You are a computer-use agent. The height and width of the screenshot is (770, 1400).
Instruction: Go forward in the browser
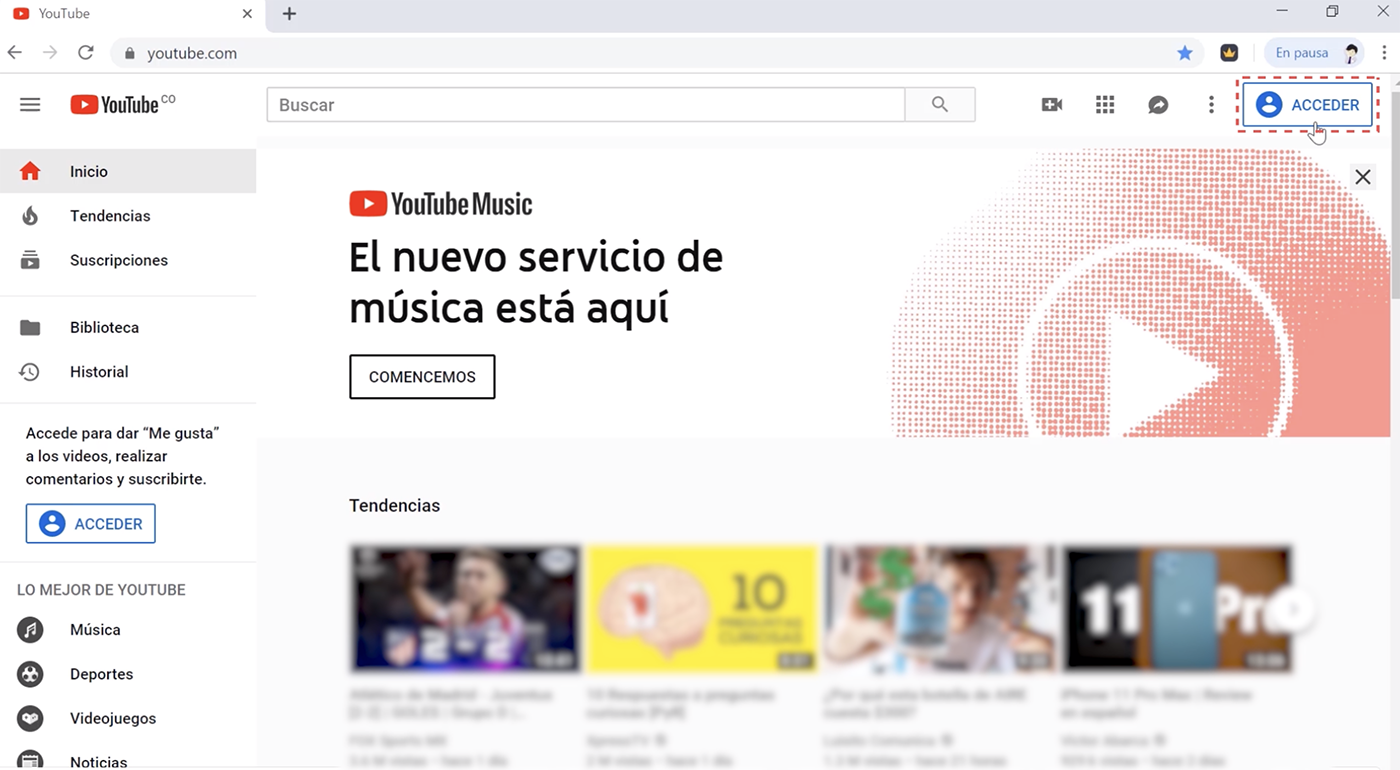coord(50,52)
